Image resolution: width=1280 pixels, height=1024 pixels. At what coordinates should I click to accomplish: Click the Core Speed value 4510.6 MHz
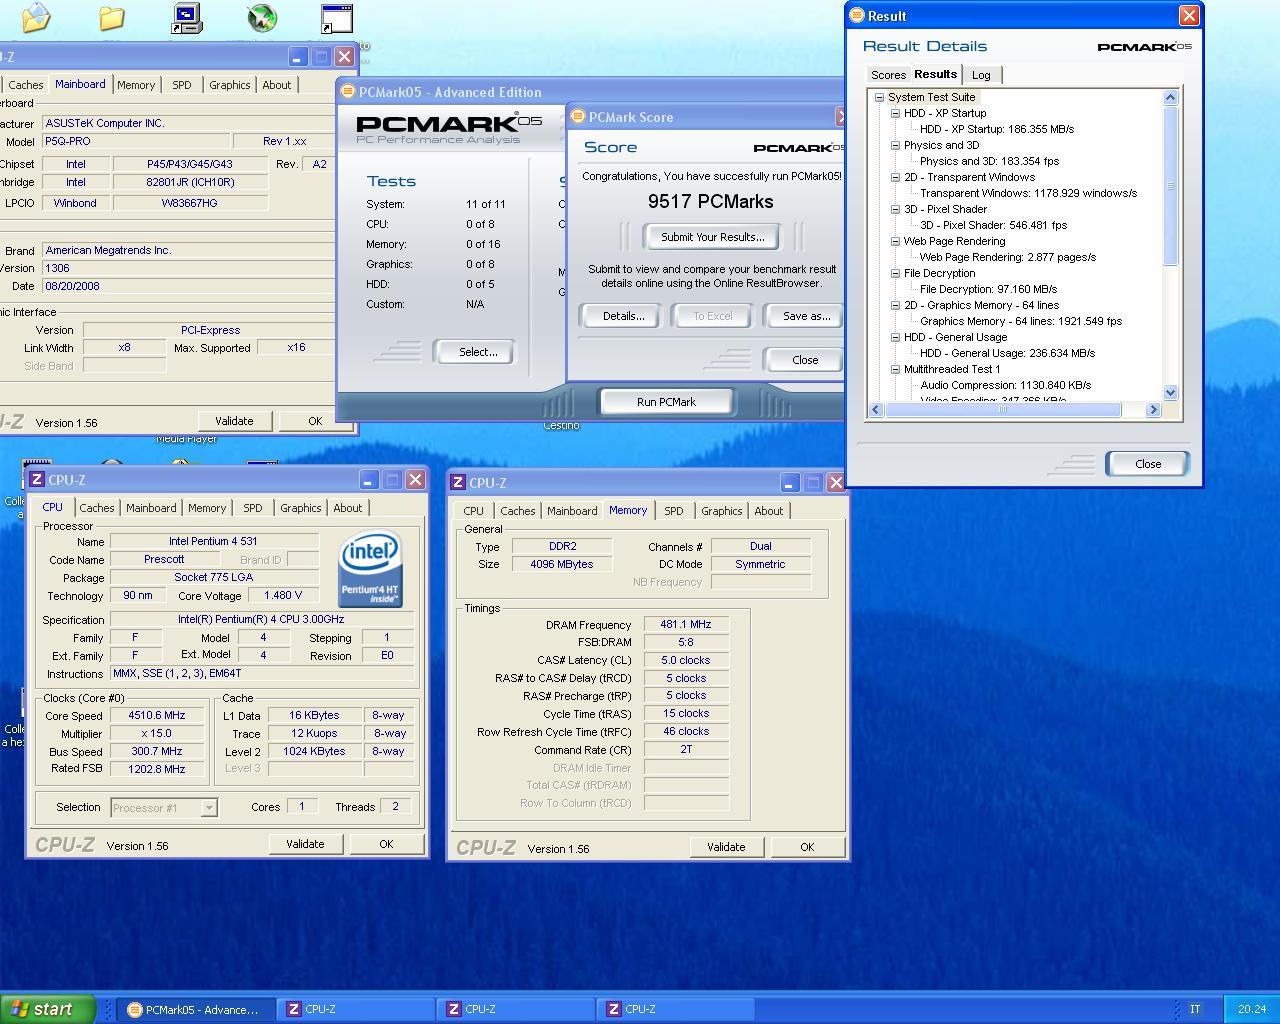click(x=156, y=716)
